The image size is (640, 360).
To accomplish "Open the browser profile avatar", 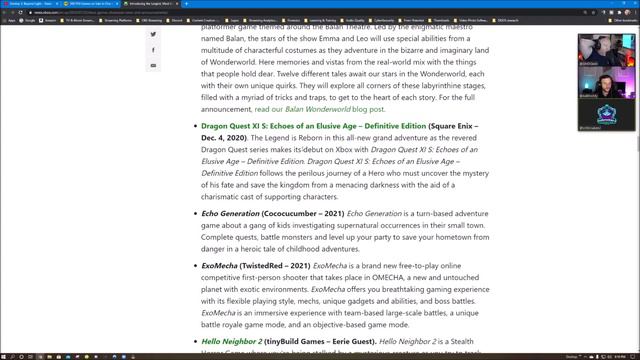I will [x=627, y=13].
